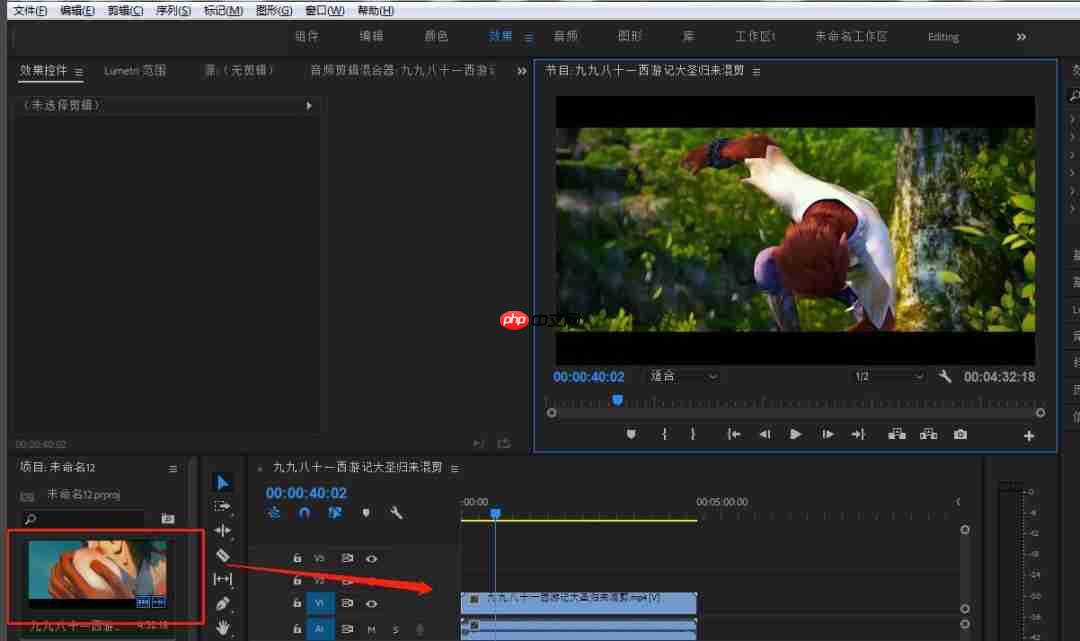Pick the Pen tool in the timeline toolbar

[222, 603]
